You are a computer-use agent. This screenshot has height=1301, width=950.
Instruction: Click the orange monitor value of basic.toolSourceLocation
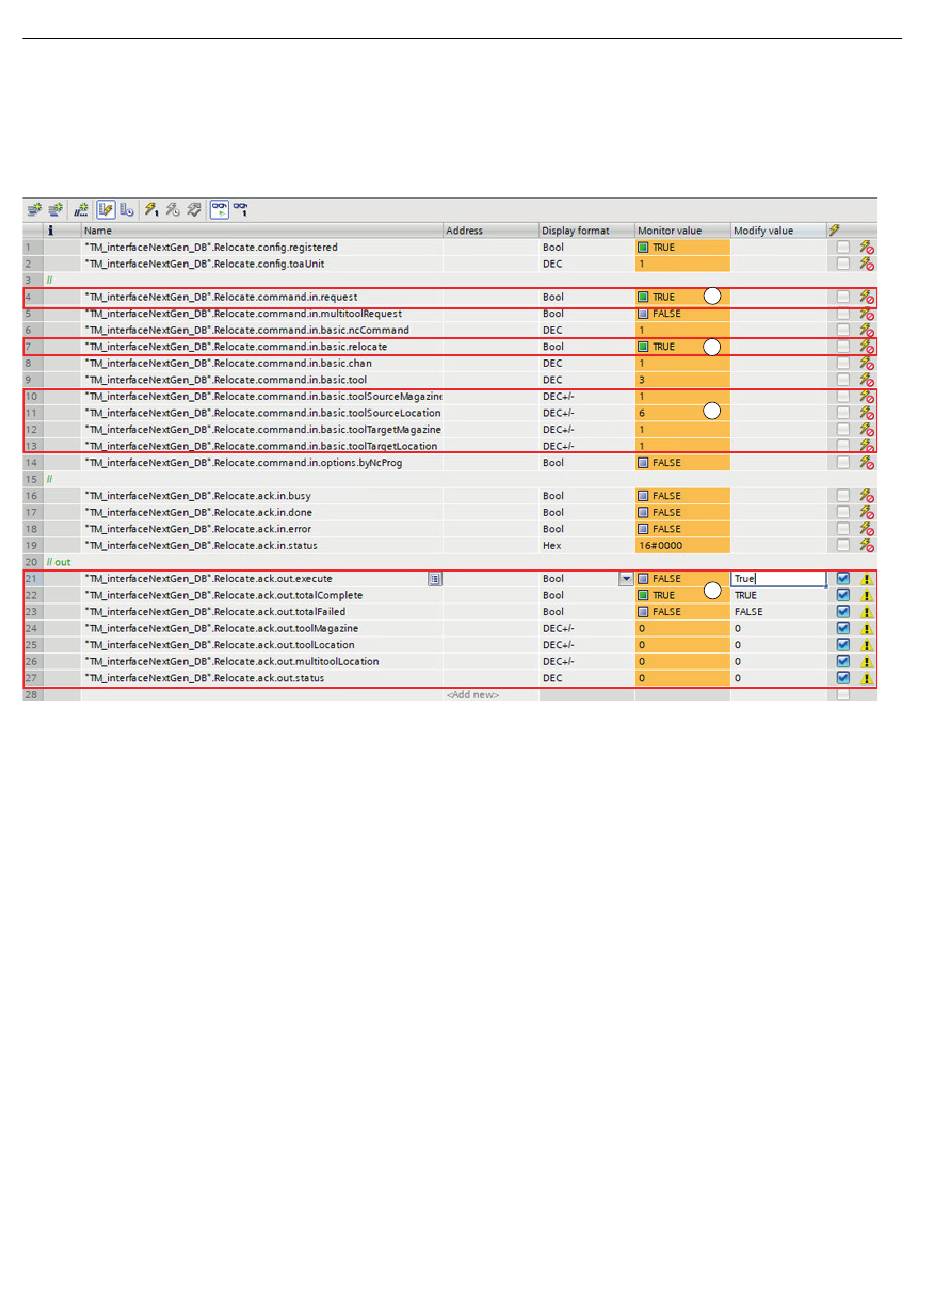point(681,413)
